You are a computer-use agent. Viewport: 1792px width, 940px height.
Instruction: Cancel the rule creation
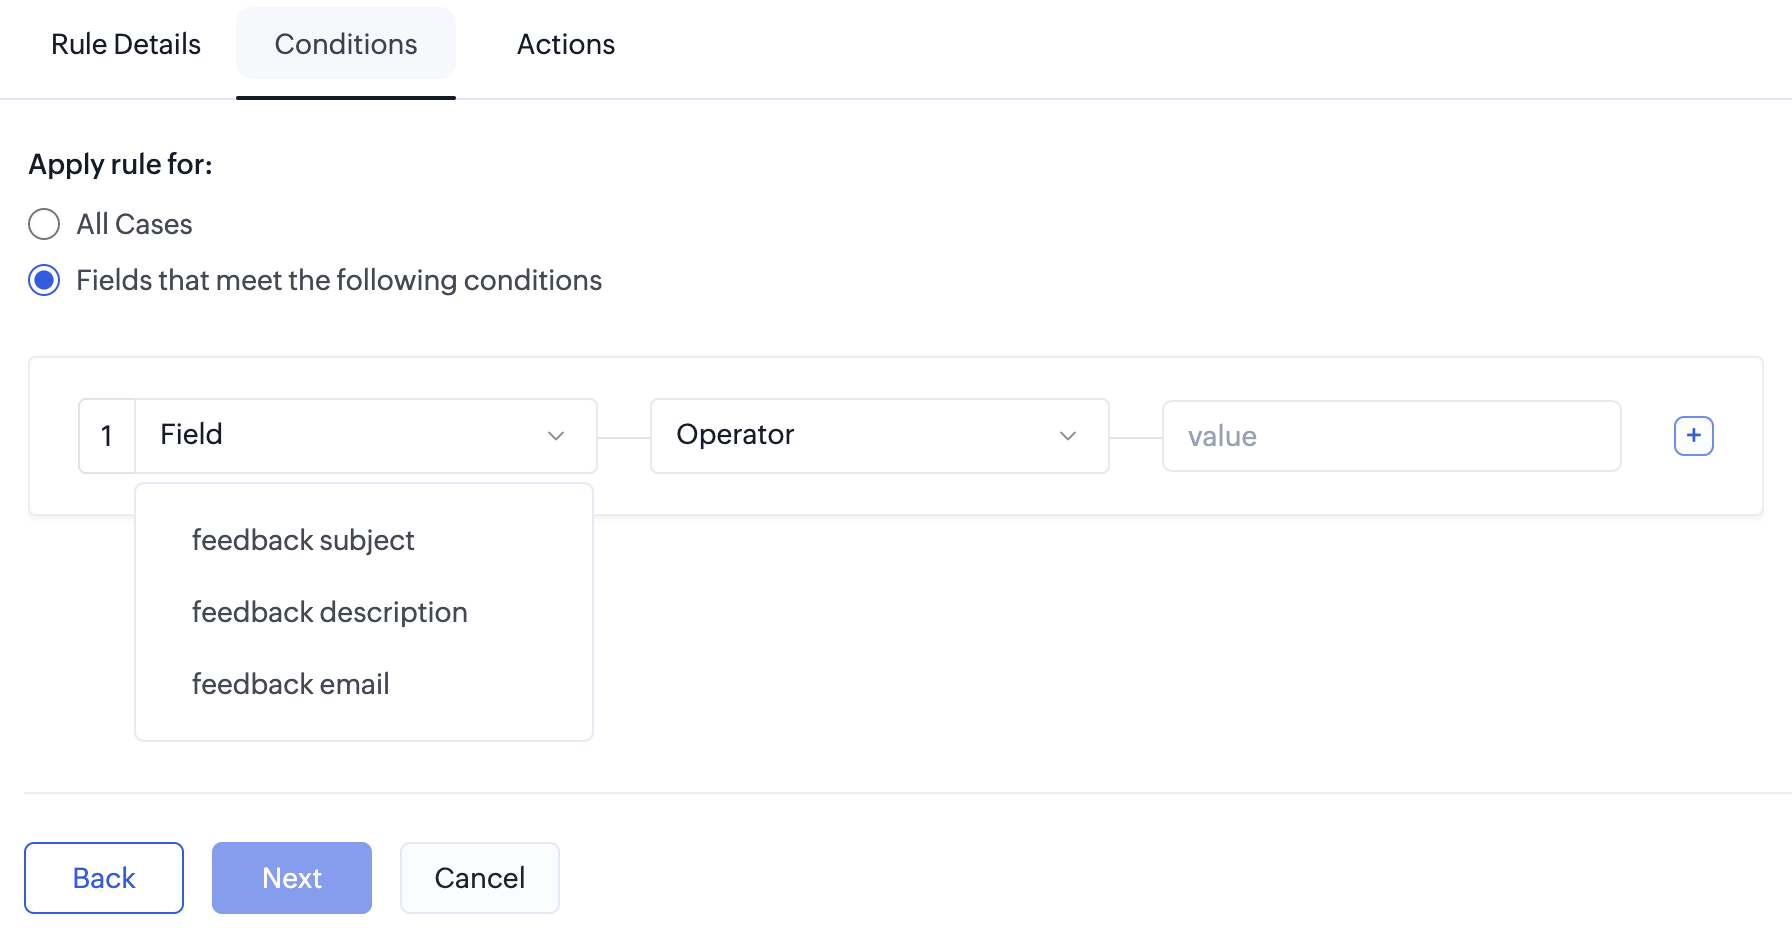point(479,878)
